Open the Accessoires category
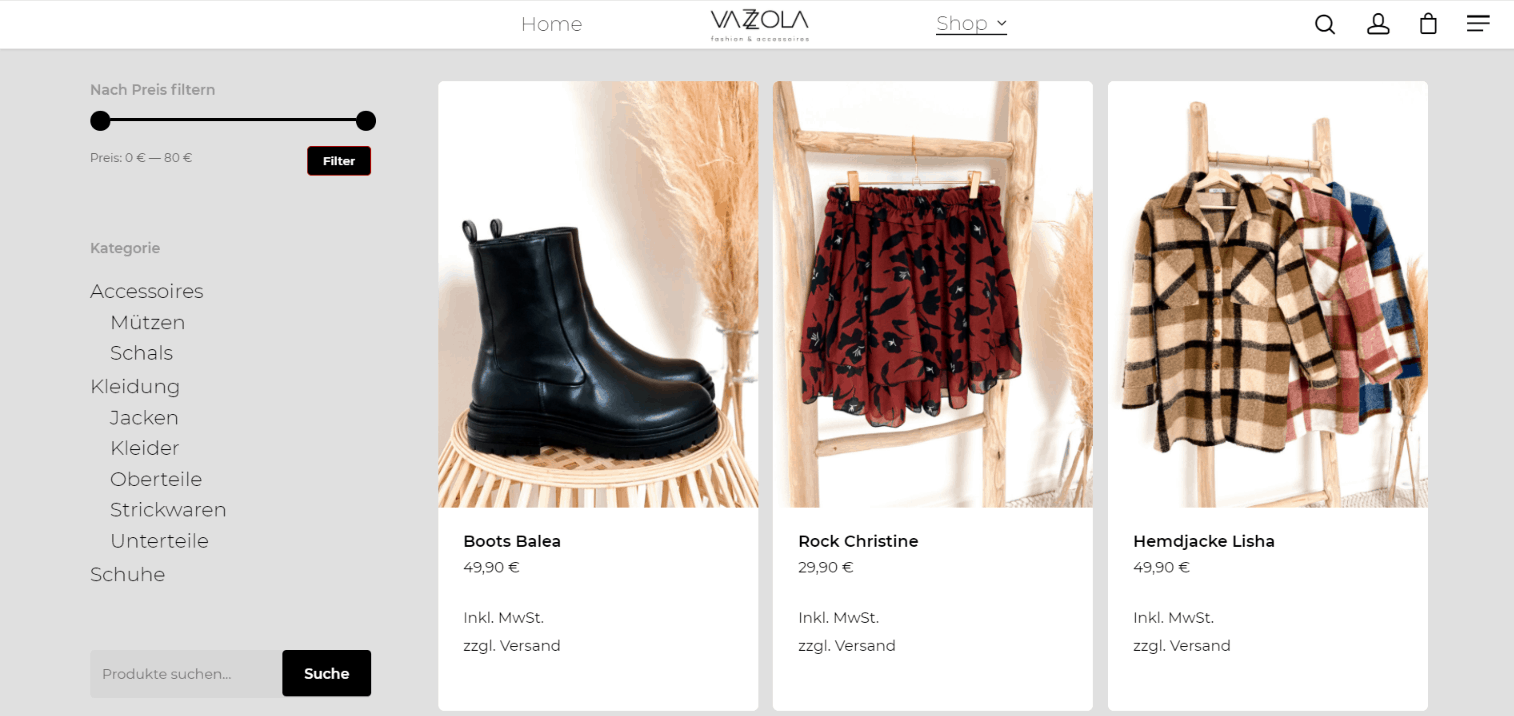Image resolution: width=1514 pixels, height=716 pixels. point(147,291)
